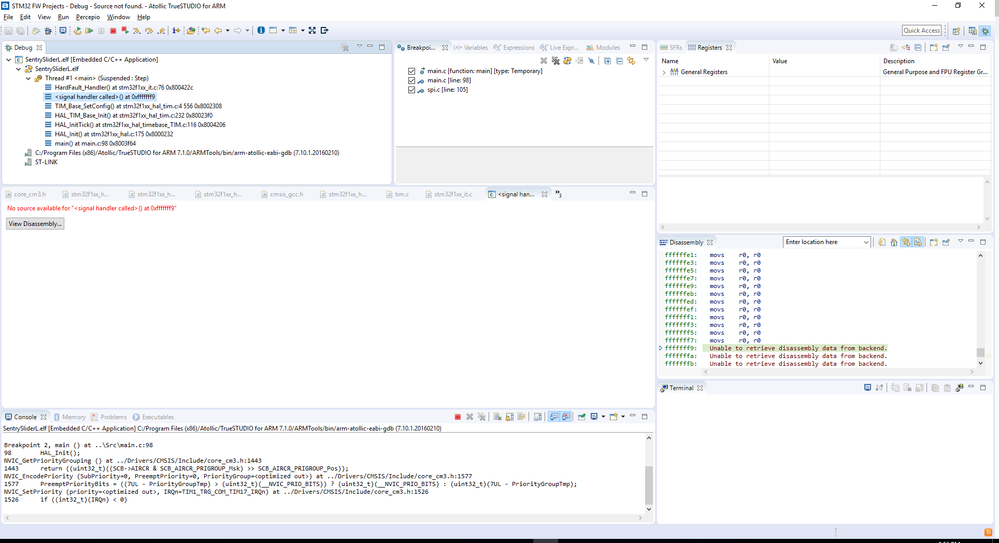Close the signal handler editor tab
Image resolution: width=999 pixels, height=543 pixels.
(x=544, y=194)
